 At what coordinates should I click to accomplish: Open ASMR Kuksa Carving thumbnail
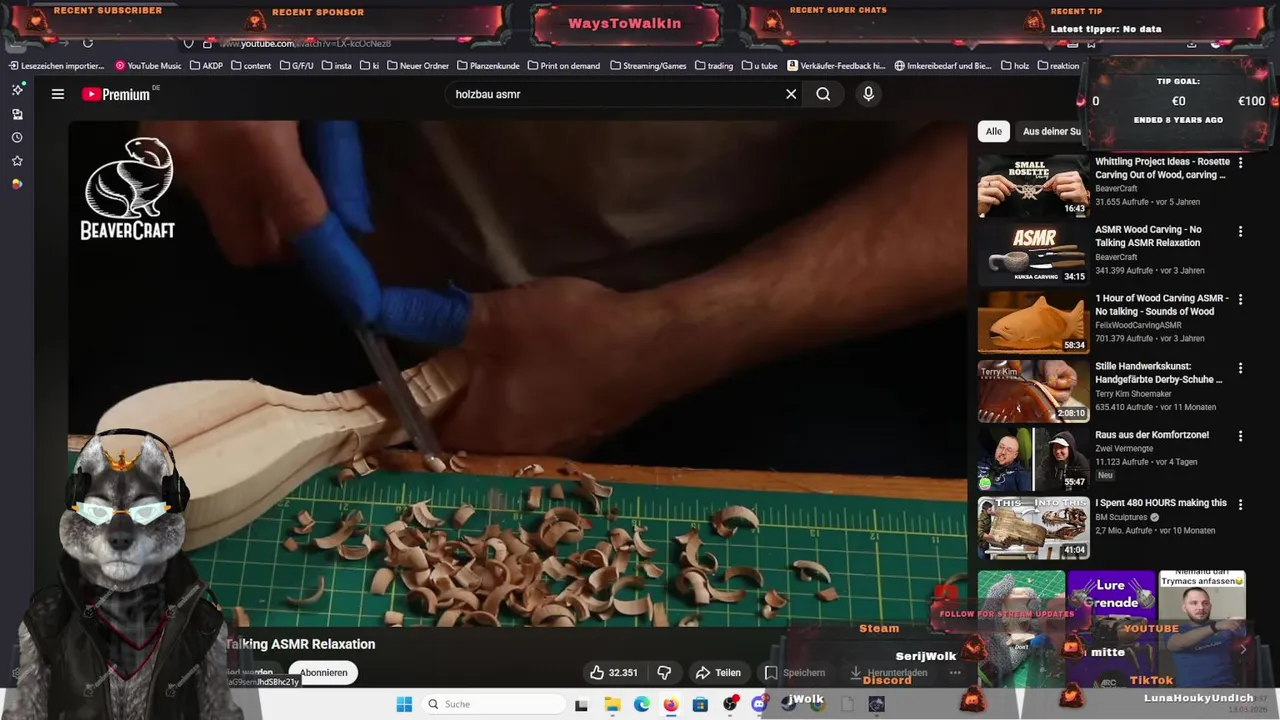coord(1033,253)
